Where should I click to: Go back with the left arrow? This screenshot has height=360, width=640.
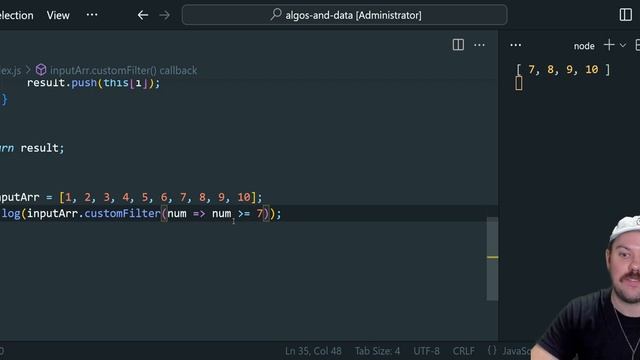coord(142,16)
